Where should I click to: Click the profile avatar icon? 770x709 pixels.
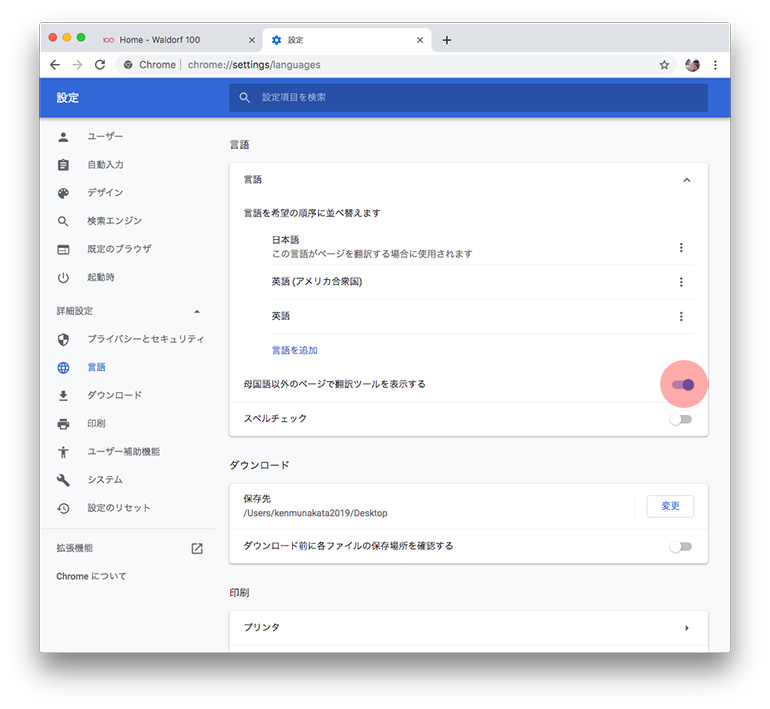pos(692,65)
